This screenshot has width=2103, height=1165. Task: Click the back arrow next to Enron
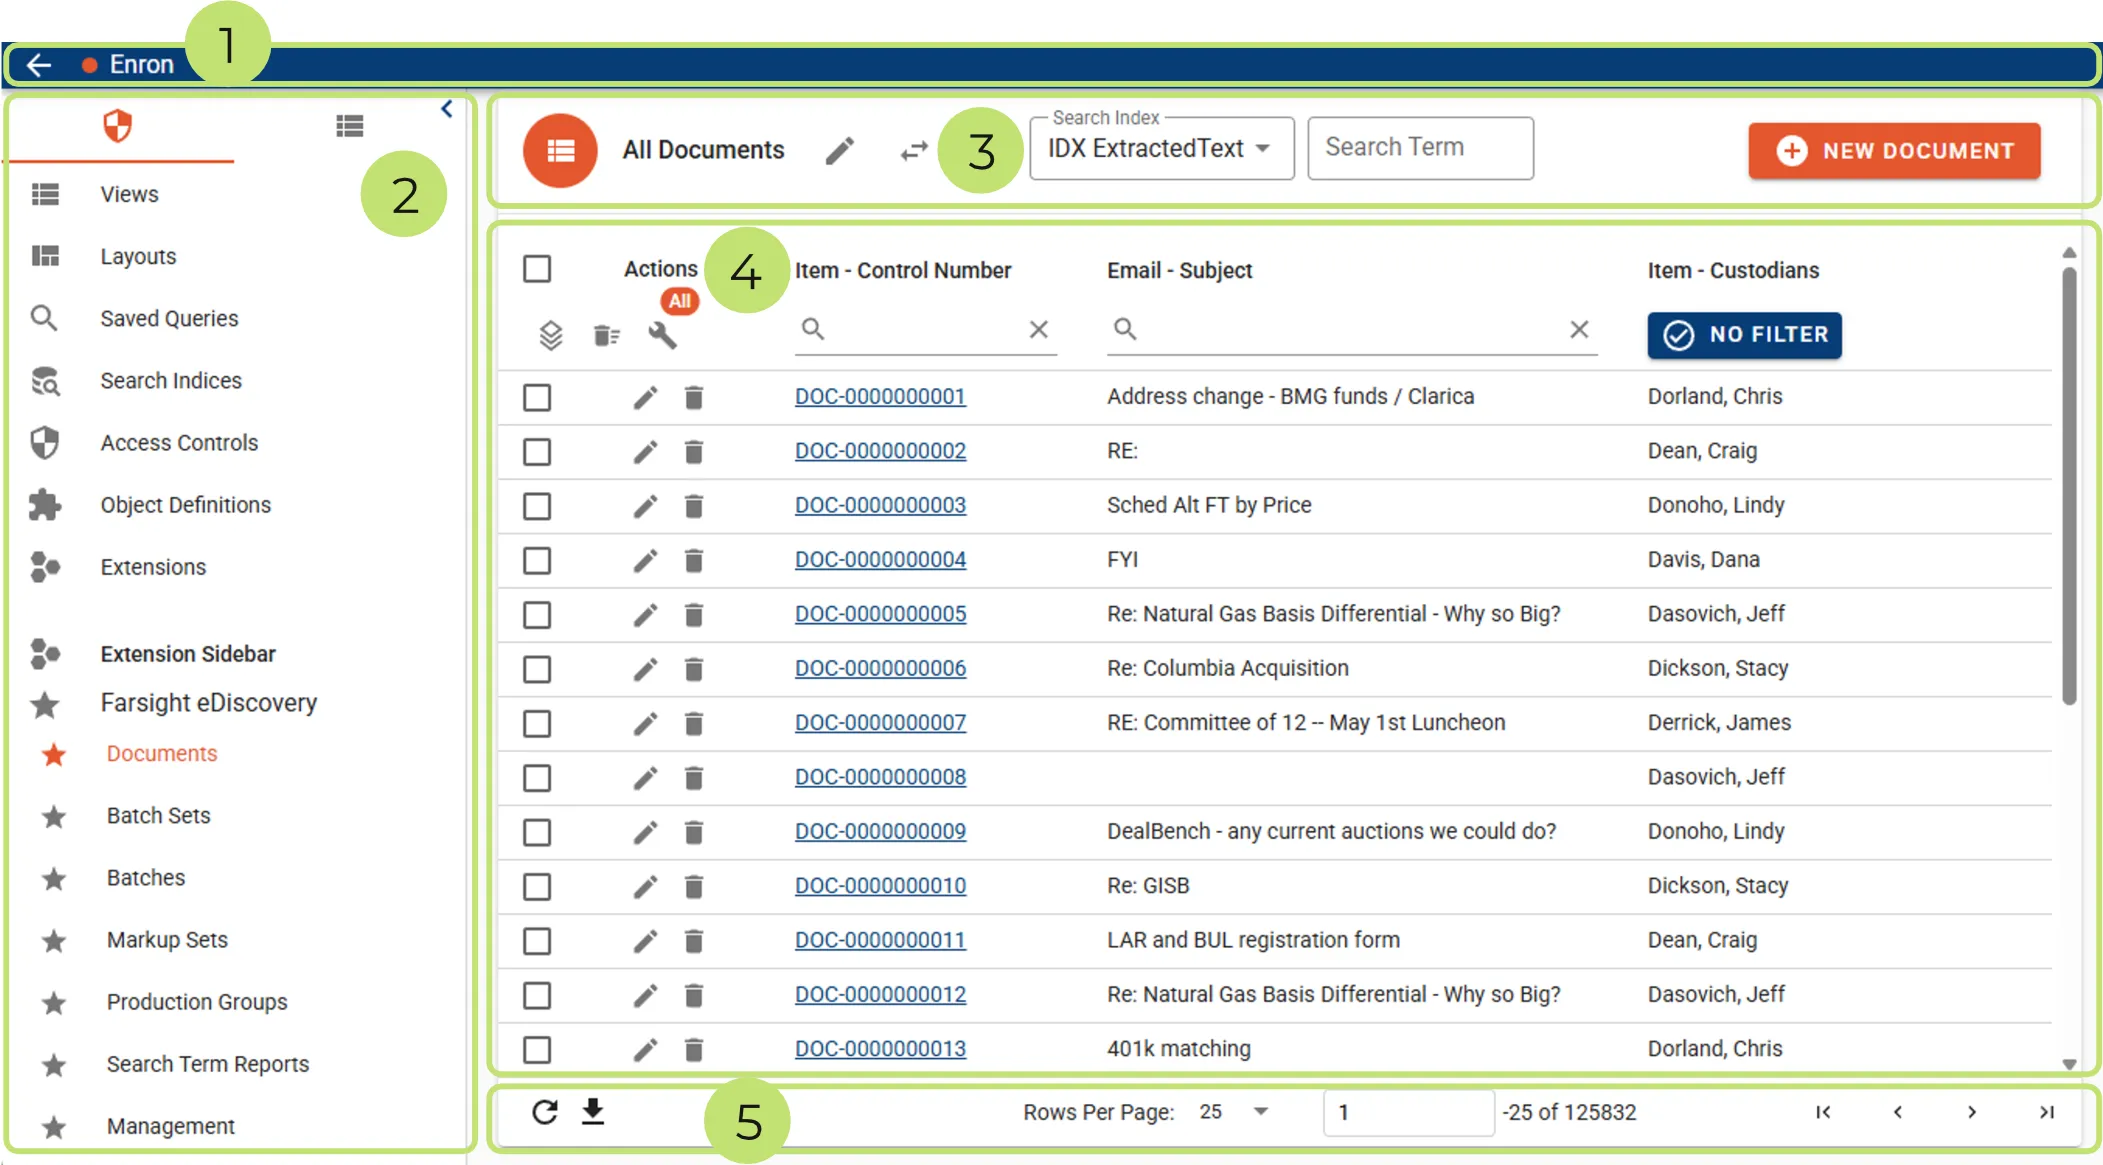(39, 65)
